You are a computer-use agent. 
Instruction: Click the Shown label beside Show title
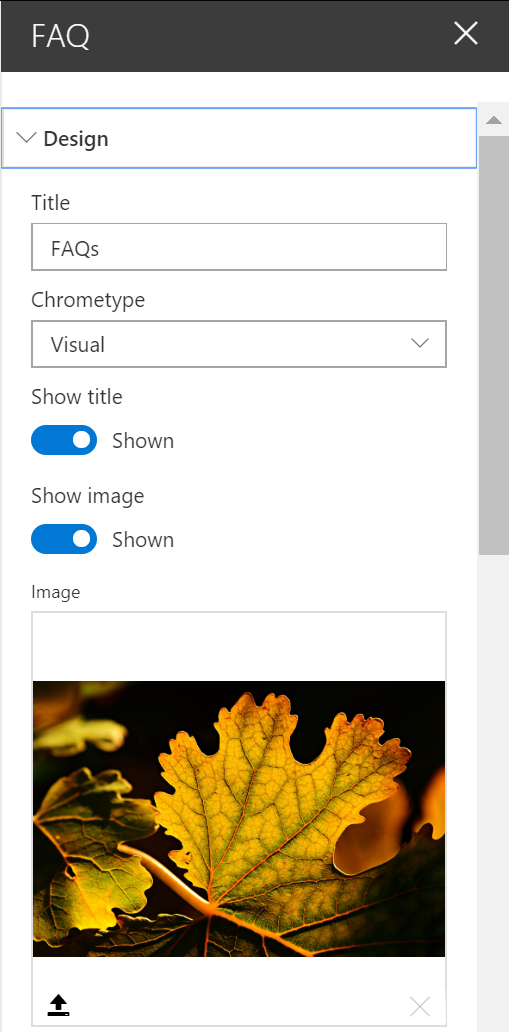coord(143,441)
